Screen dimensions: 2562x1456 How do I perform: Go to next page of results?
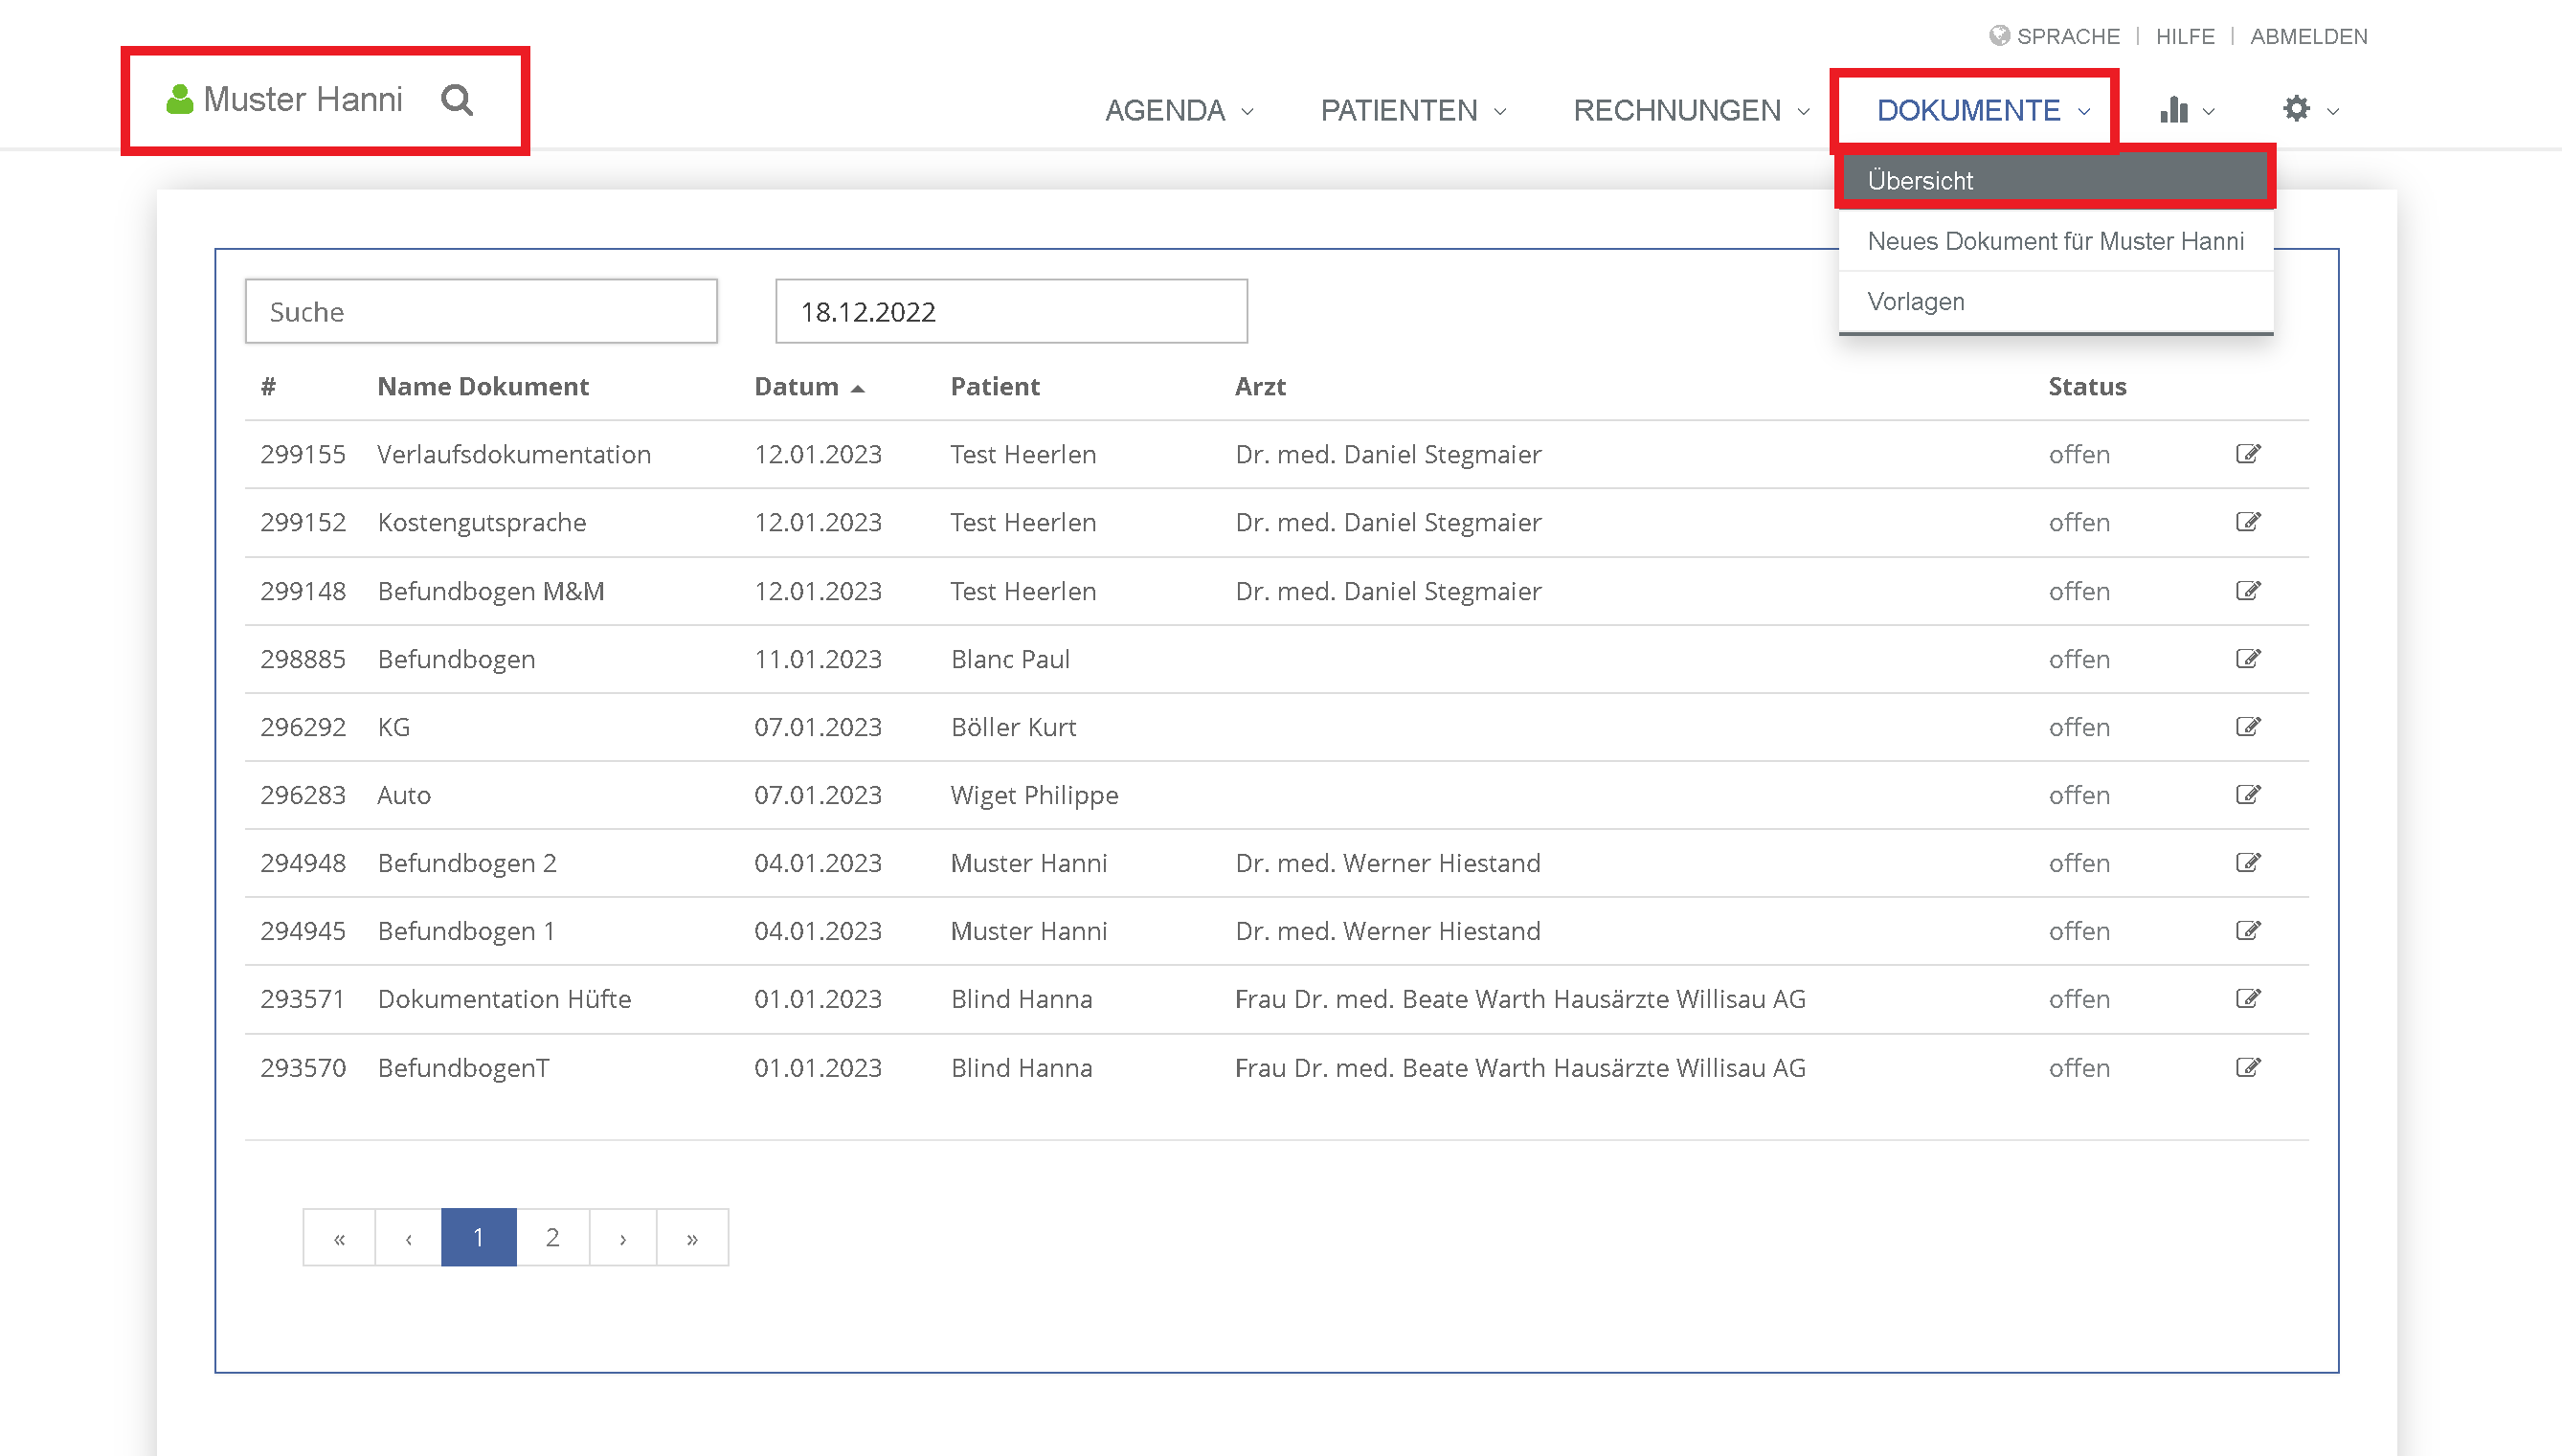point(623,1238)
